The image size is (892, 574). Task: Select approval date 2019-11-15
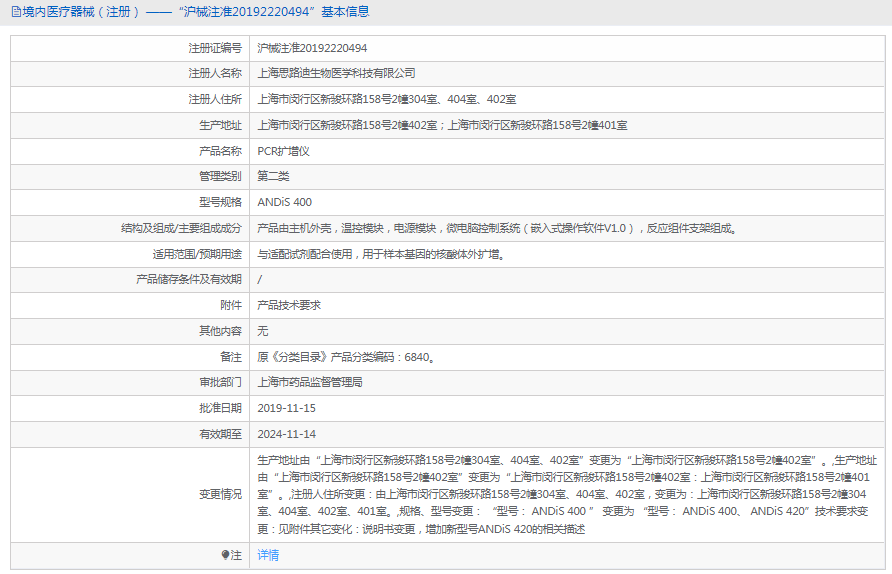(286, 408)
